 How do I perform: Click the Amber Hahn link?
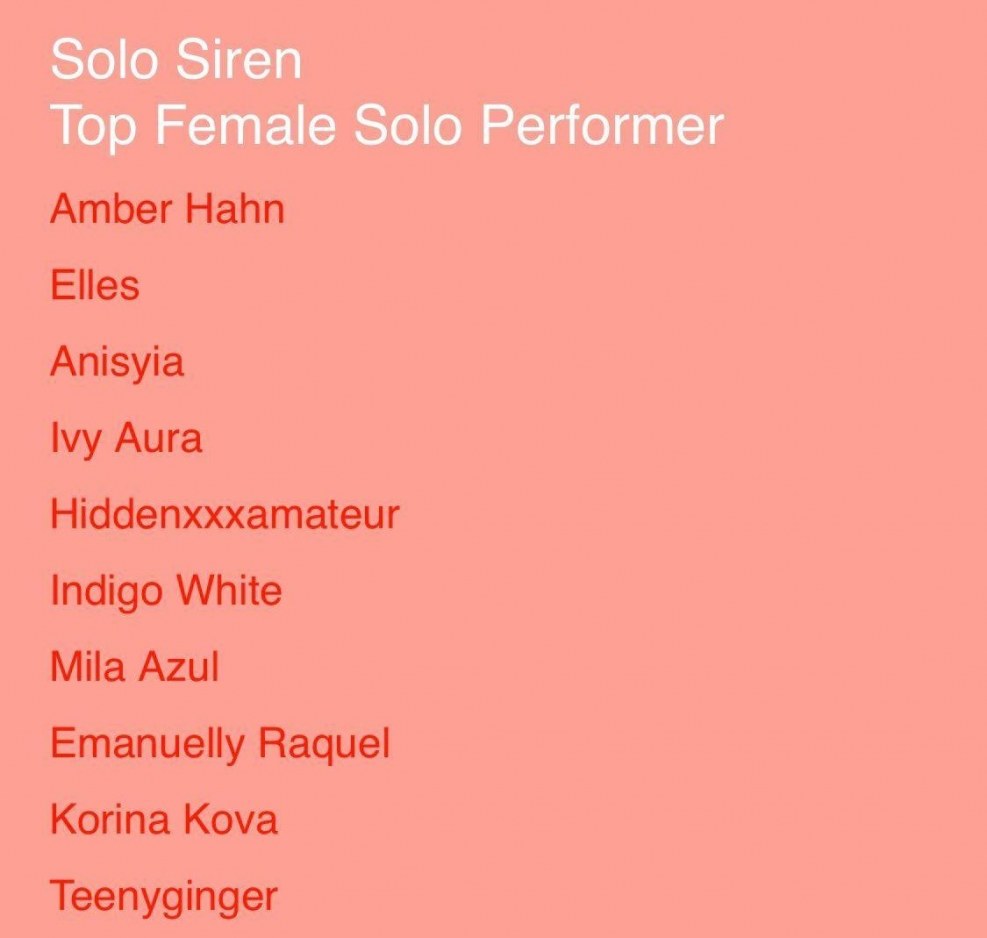167,209
